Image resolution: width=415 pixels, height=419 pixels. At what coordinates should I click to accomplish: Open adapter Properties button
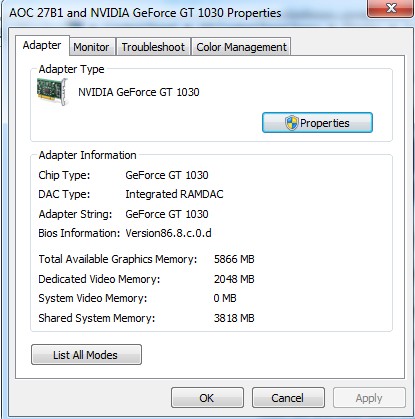(x=317, y=123)
